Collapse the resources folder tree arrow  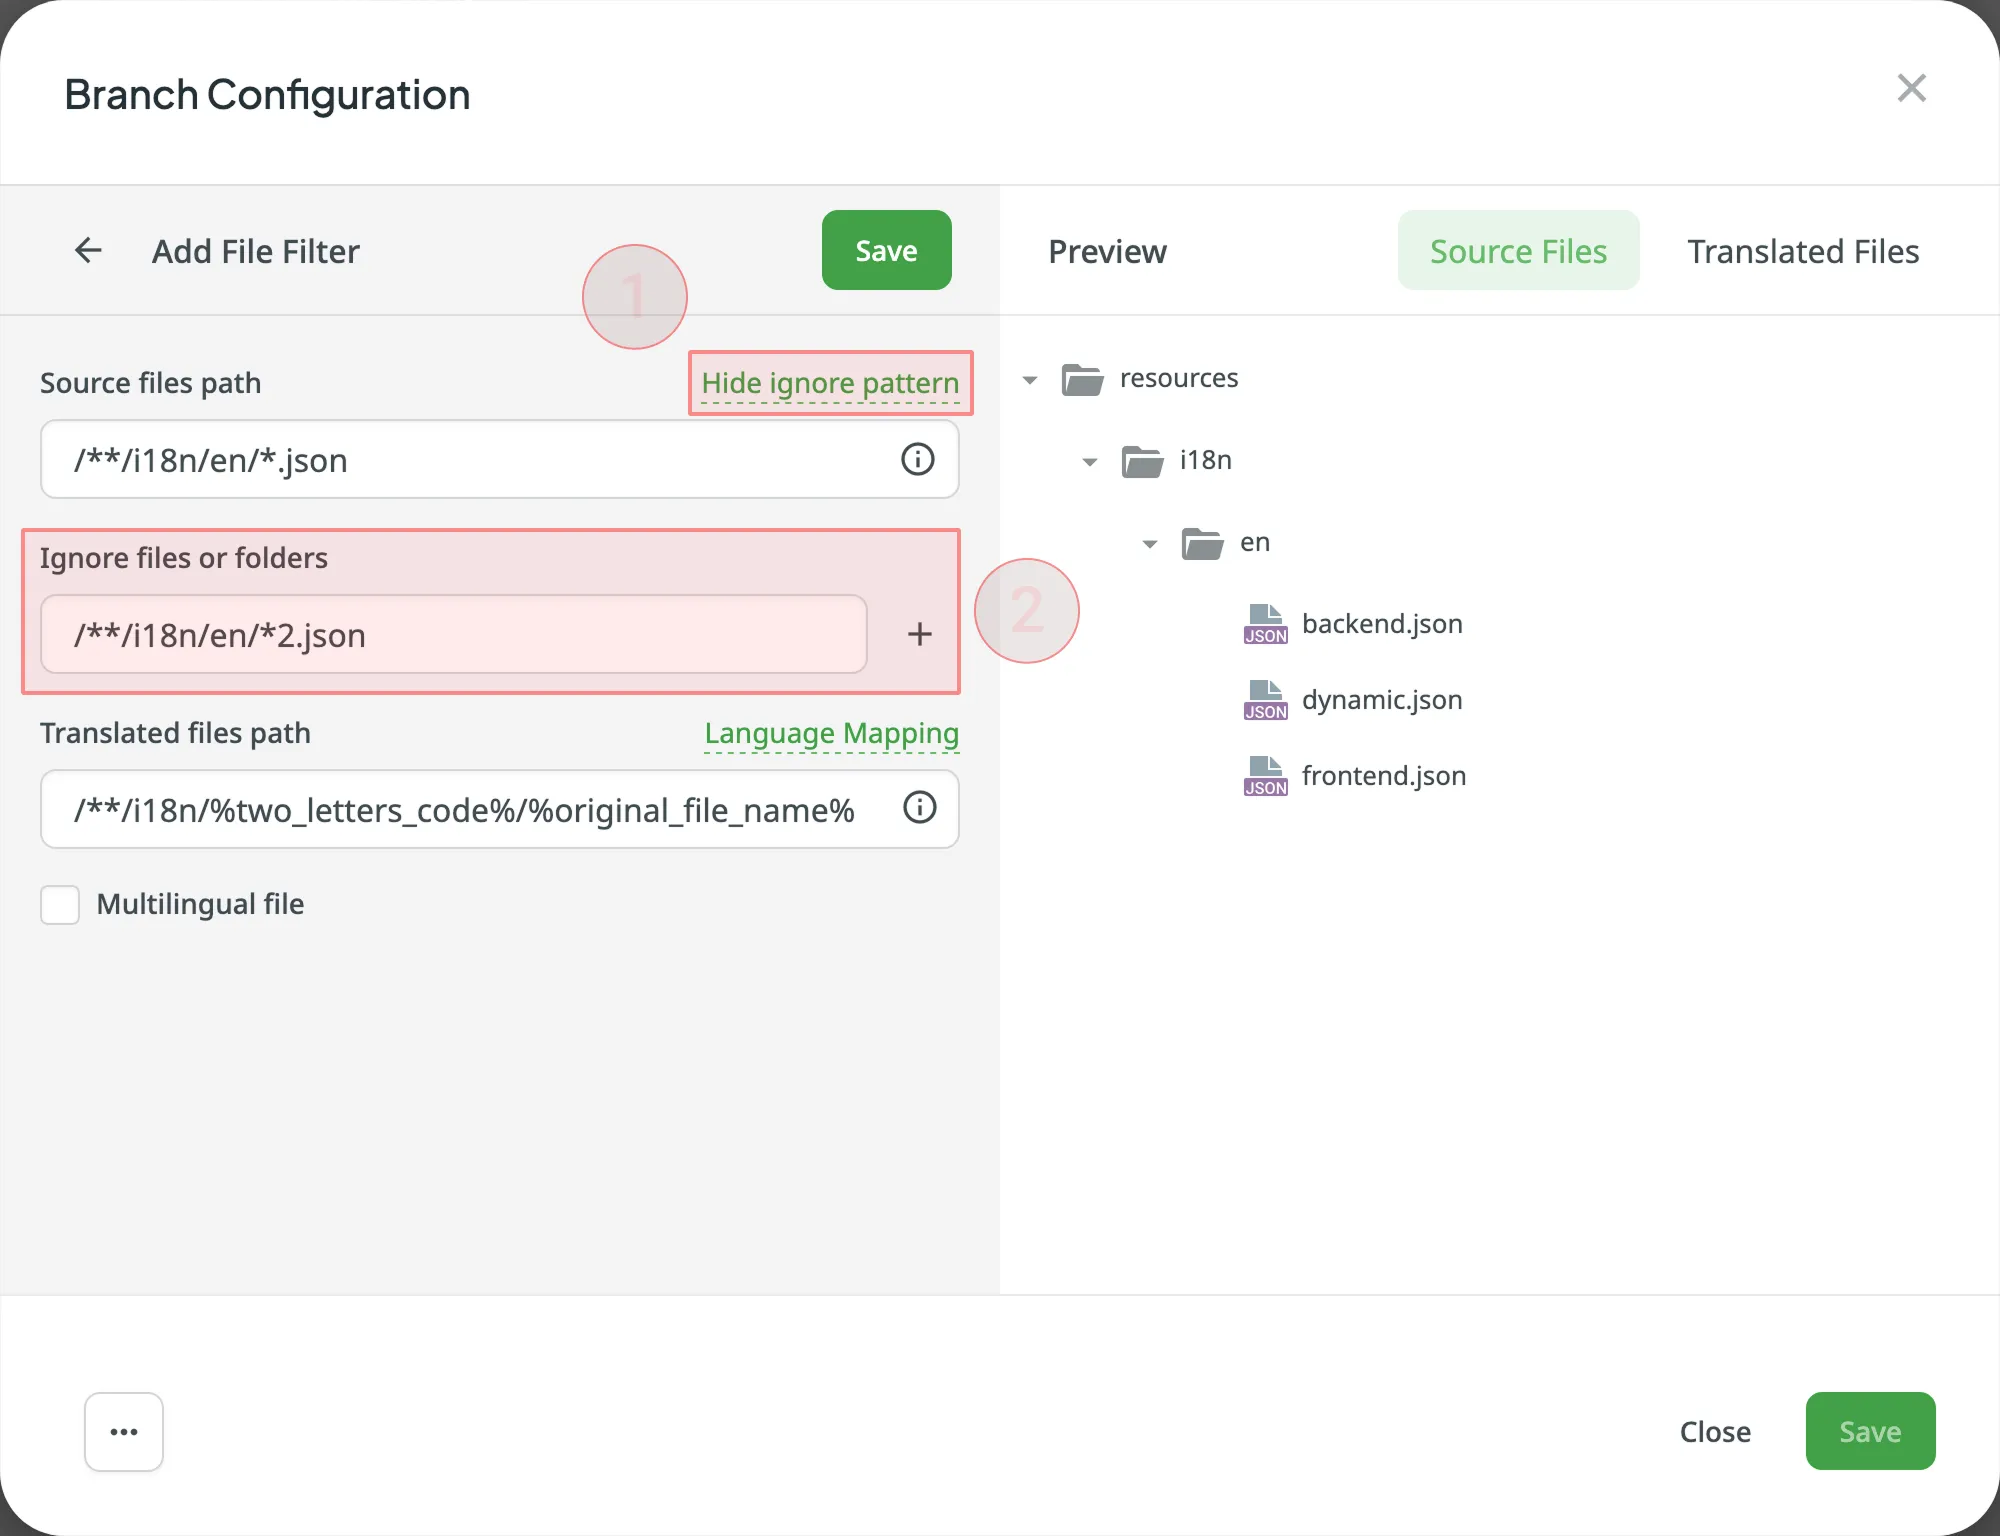pyautogui.click(x=1030, y=380)
